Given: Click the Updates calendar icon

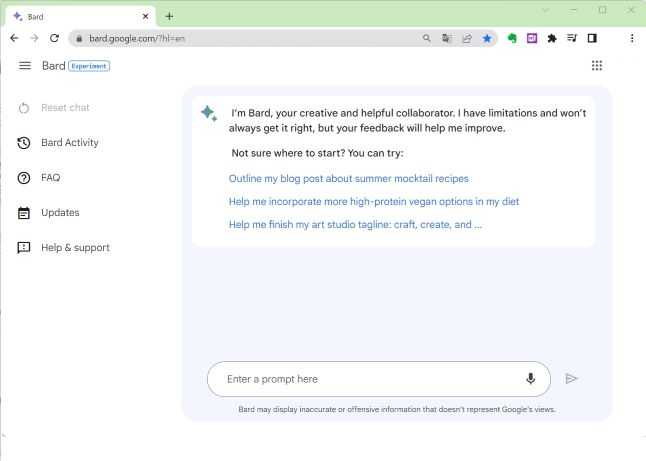Looking at the screenshot, I should (24, 213).
